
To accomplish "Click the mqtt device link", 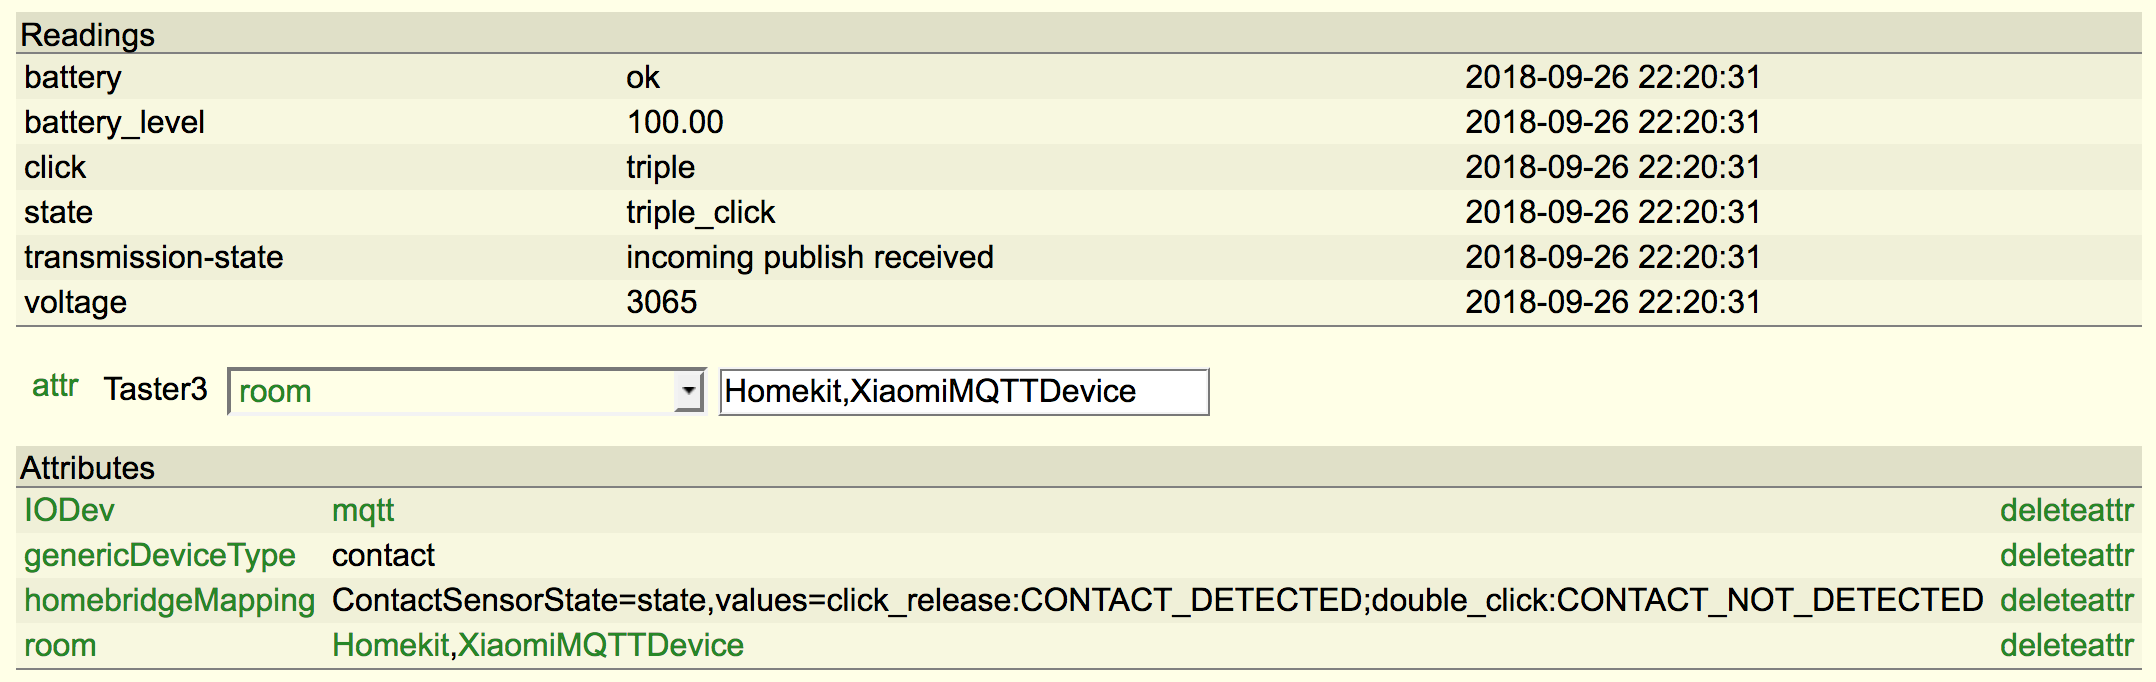I will point(363,510).
